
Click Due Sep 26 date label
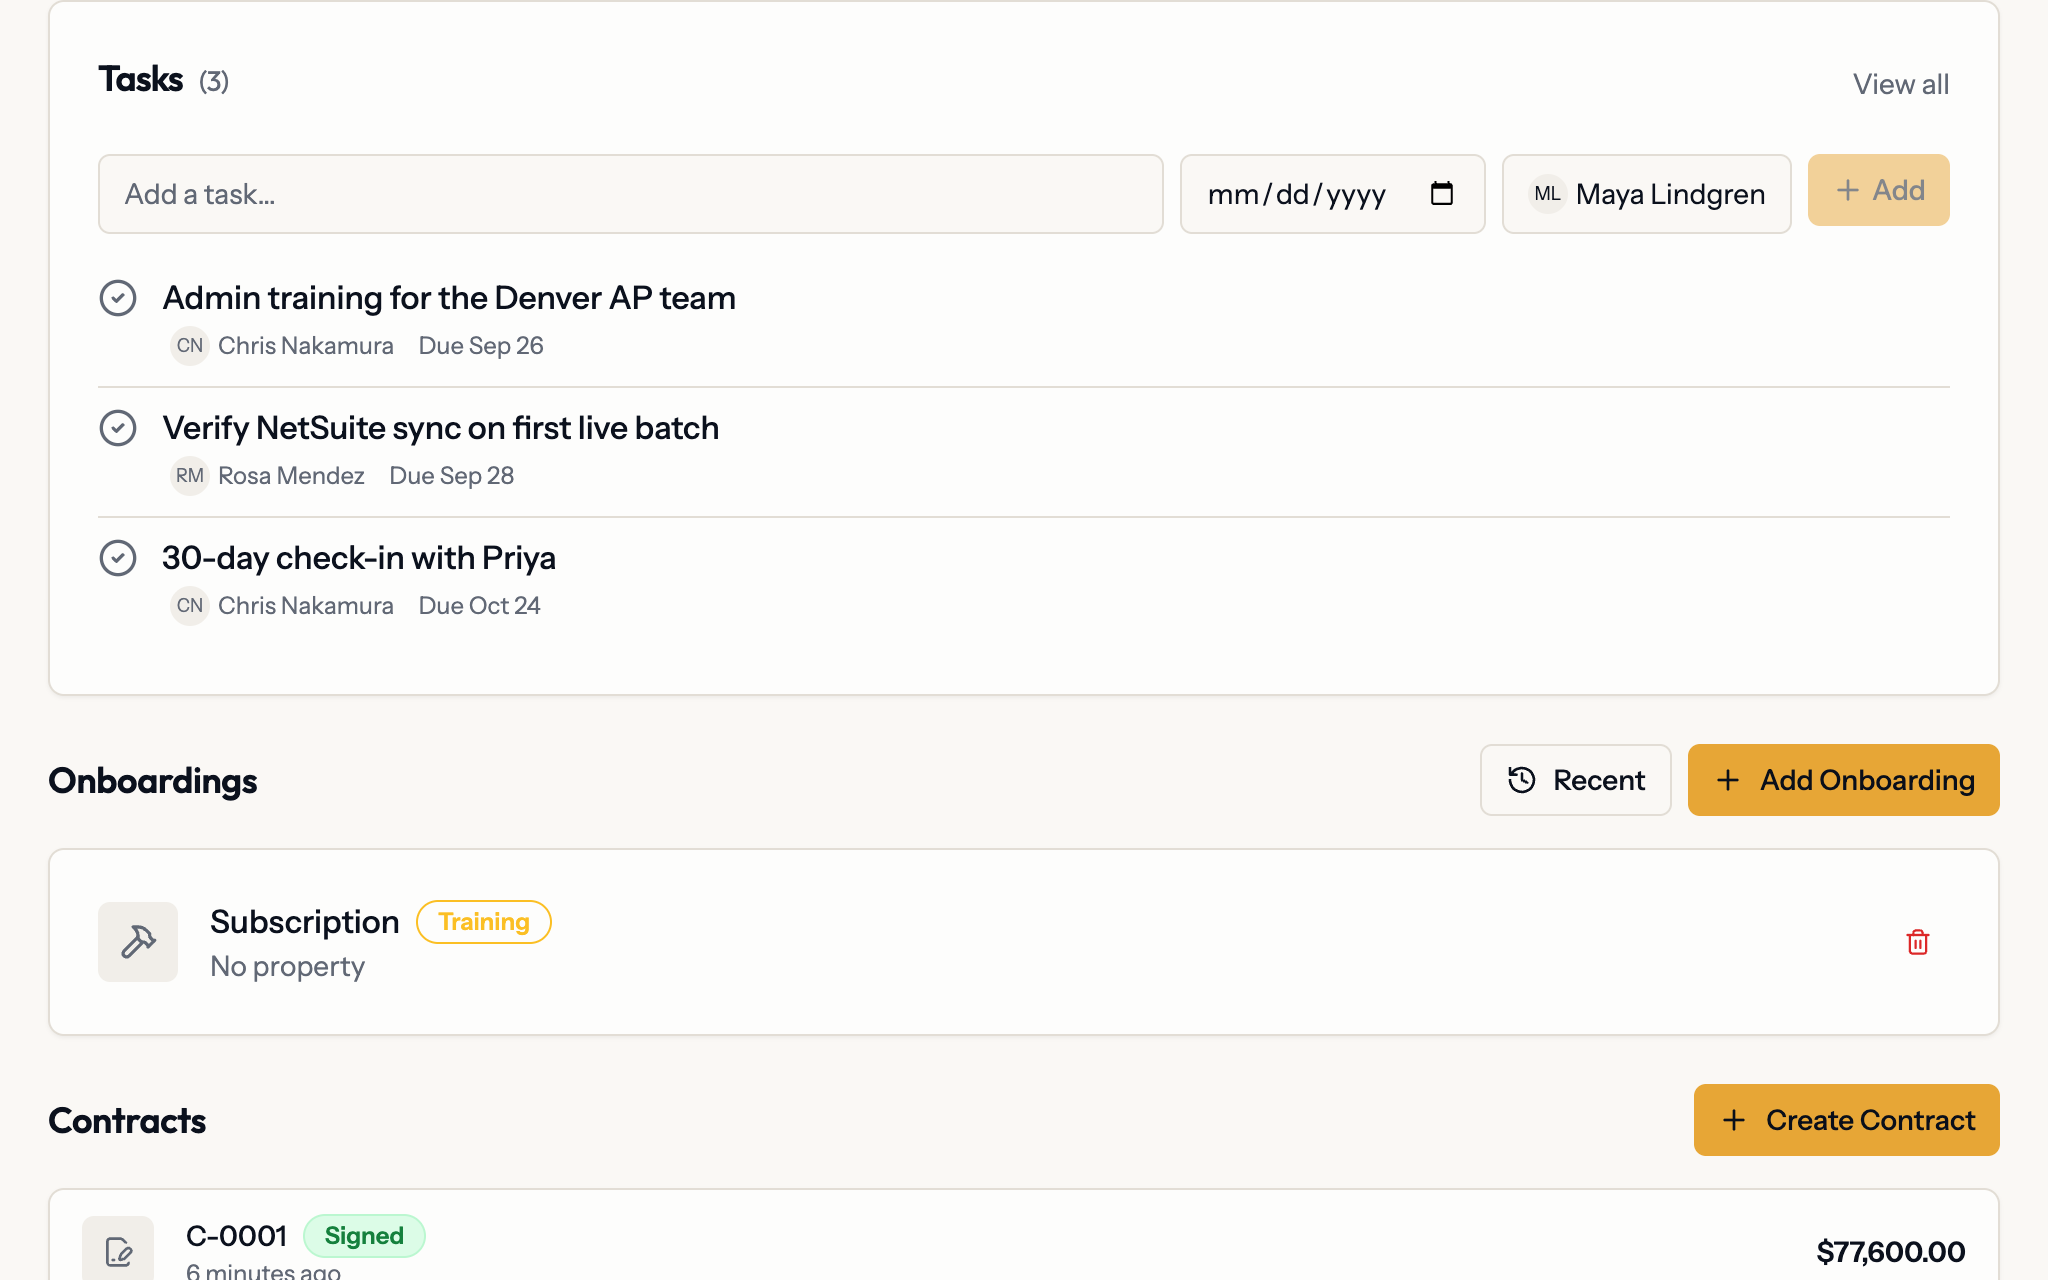(x=481, y=346)
